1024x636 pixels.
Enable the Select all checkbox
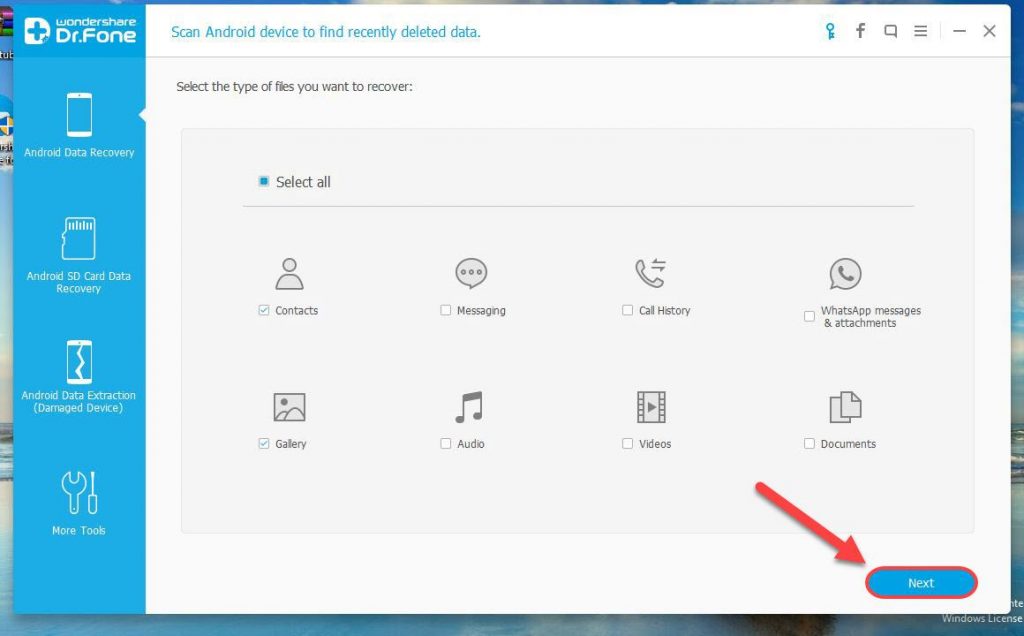point(263,181)
